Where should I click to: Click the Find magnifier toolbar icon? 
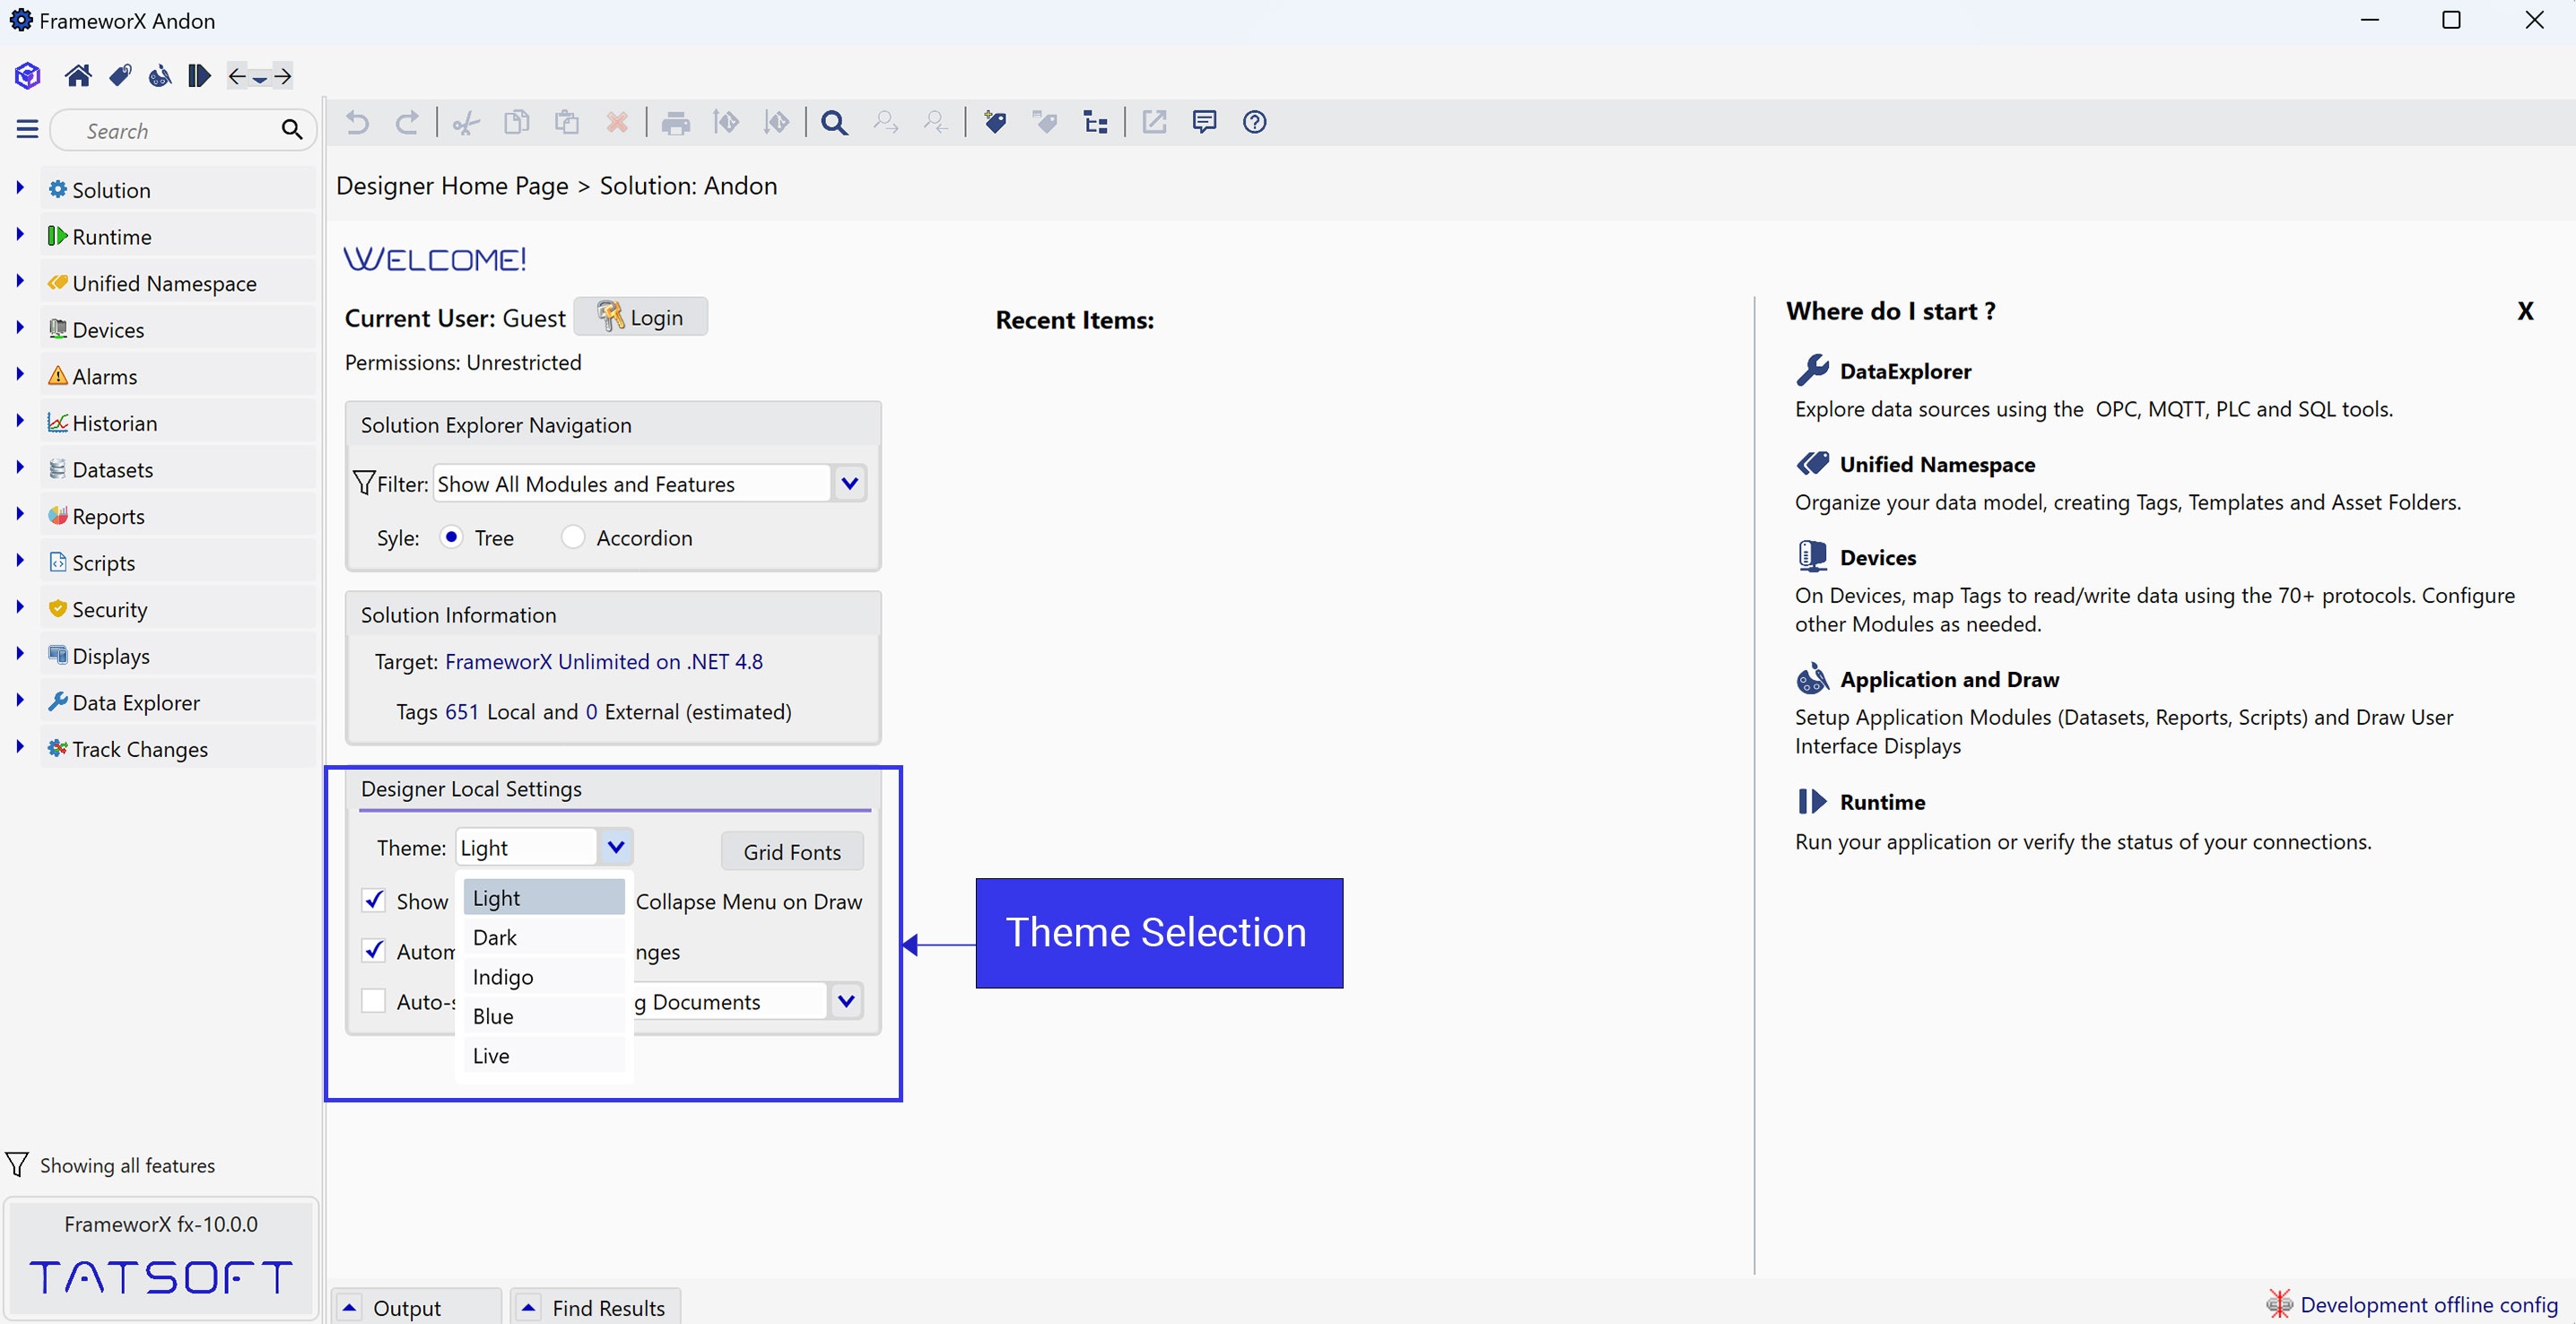click(x=834, y=122)
